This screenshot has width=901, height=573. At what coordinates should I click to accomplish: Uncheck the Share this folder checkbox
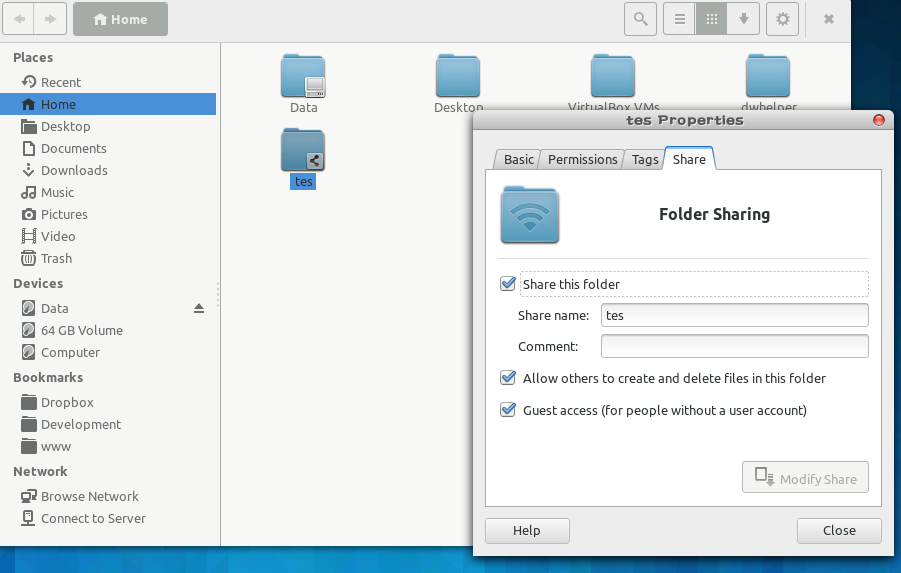click(508, 284)
